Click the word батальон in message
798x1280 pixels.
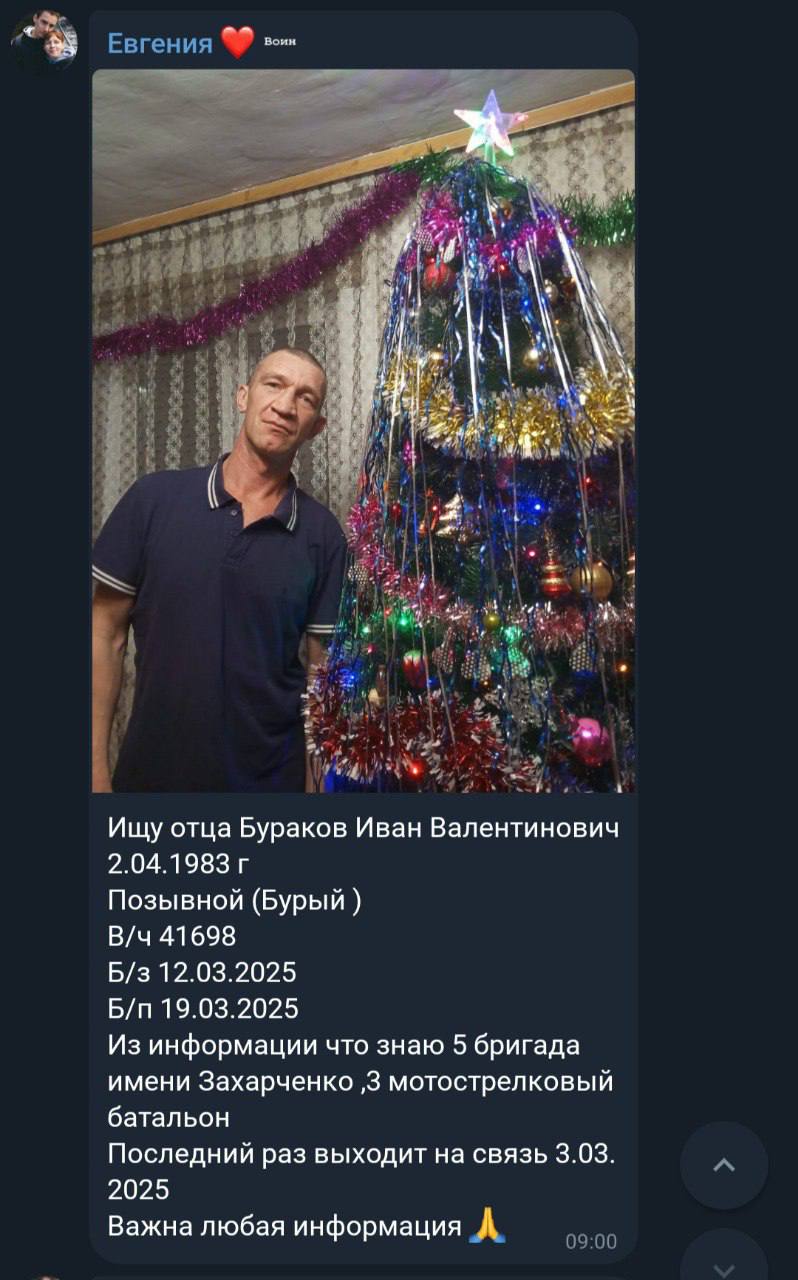(x=169, y=1117)
